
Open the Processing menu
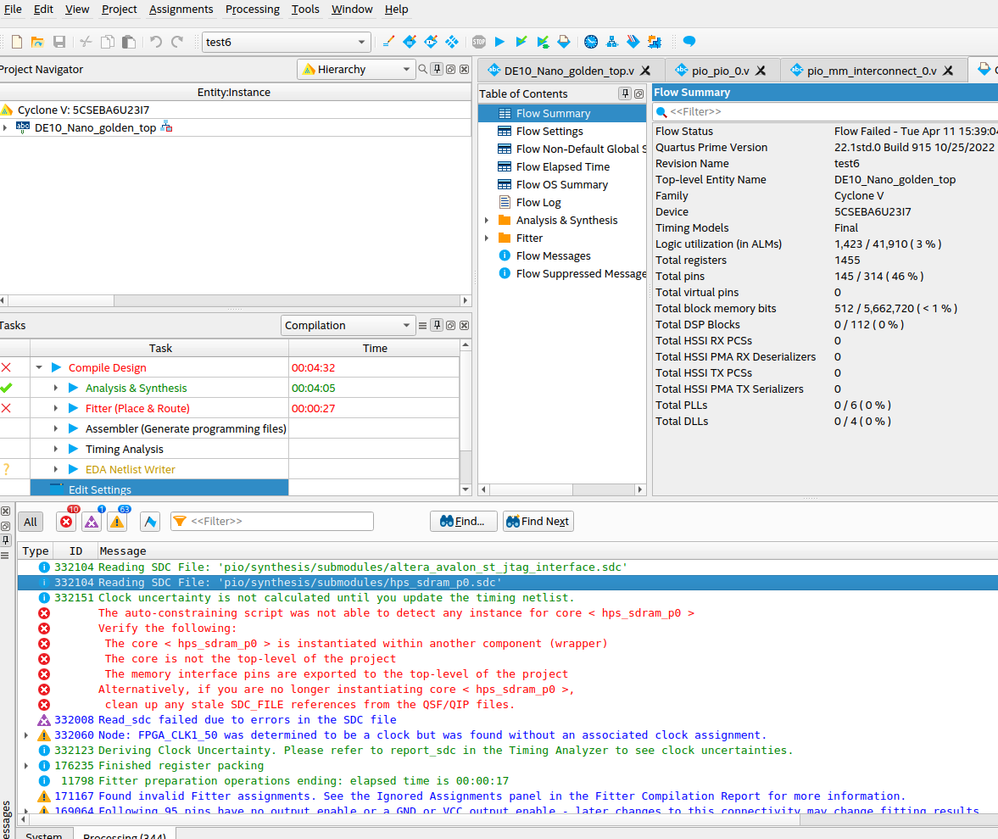click(252, 9)
